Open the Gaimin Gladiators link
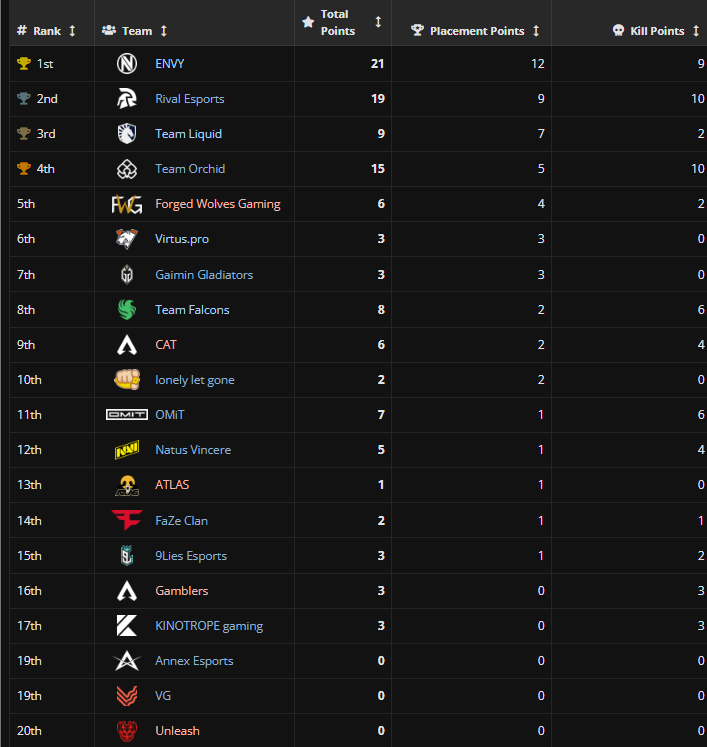 pos(204,275)
